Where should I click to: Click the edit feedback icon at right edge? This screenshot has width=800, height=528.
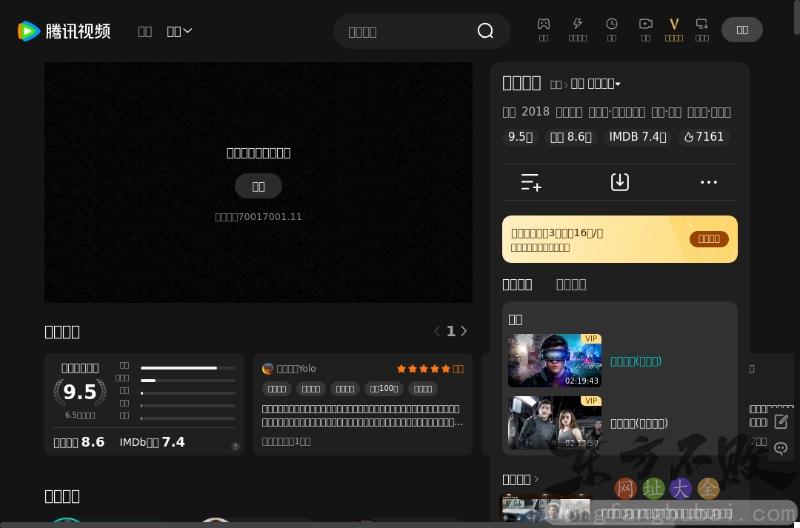(781, 421)
